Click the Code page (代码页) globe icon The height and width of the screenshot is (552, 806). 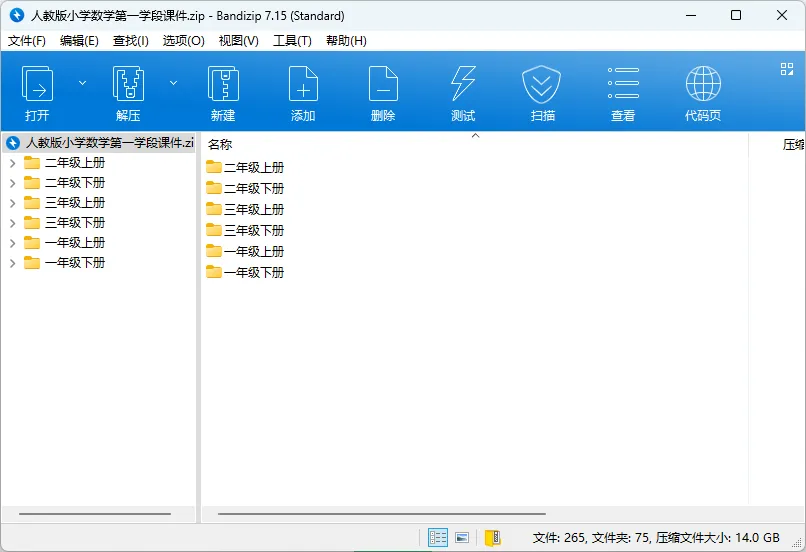click(703, 84)
